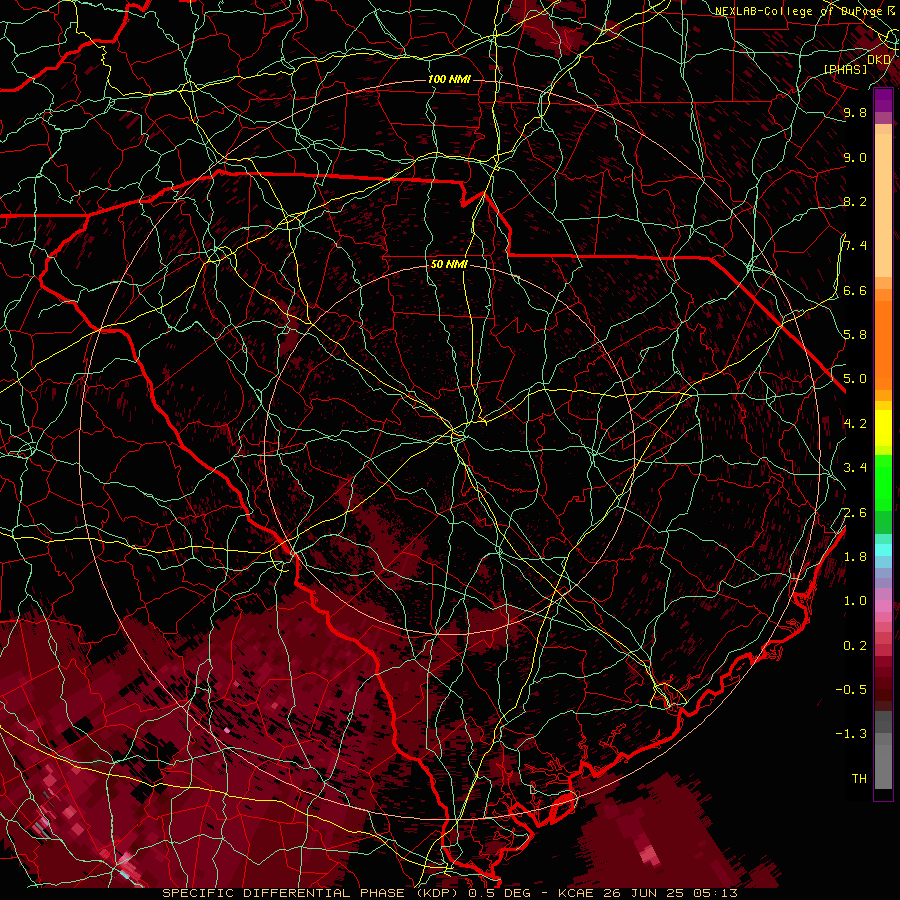
Task: Click the 6.6 value on the color scale
Action: coord(855,290)
